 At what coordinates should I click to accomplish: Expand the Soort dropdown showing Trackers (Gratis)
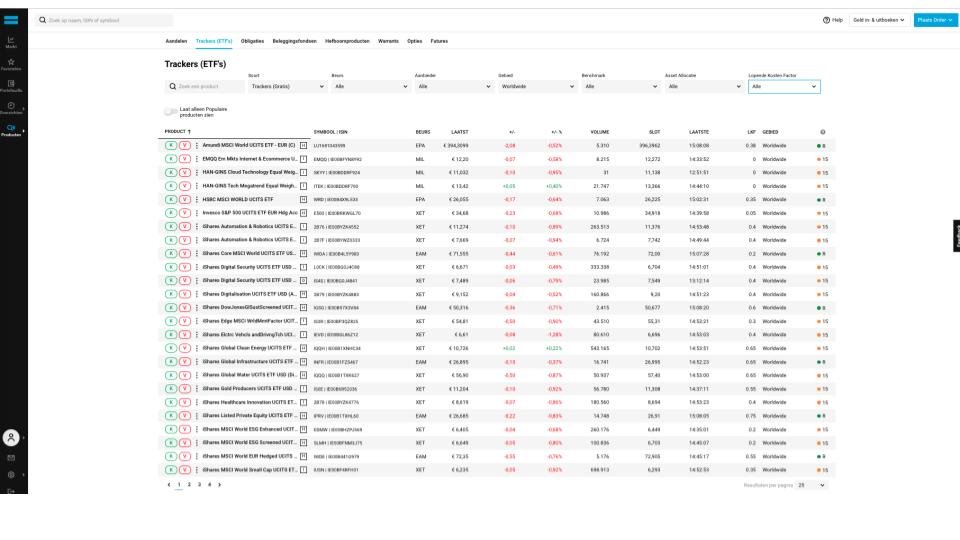pos(287,86)
